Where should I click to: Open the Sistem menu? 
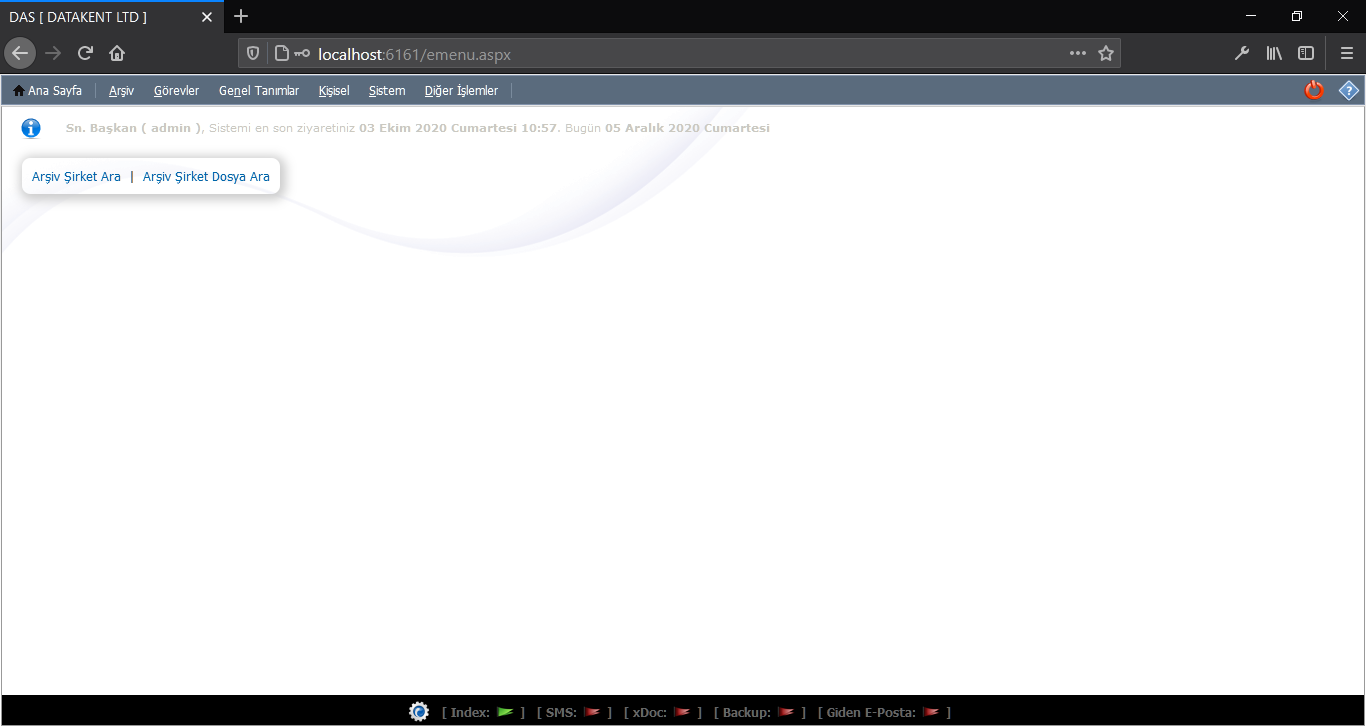pos(387,91)
